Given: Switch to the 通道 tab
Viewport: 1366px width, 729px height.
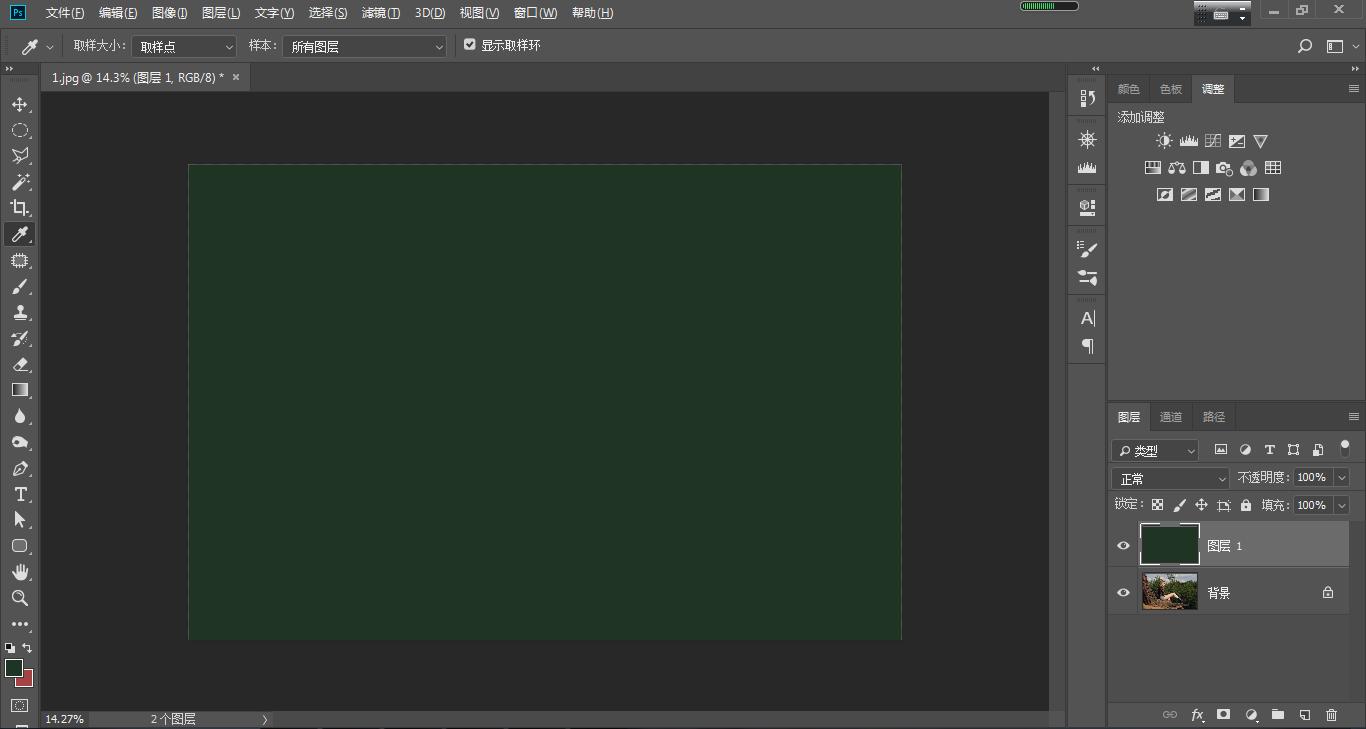Looking at the screenshot, I should tap(1170, 417).
